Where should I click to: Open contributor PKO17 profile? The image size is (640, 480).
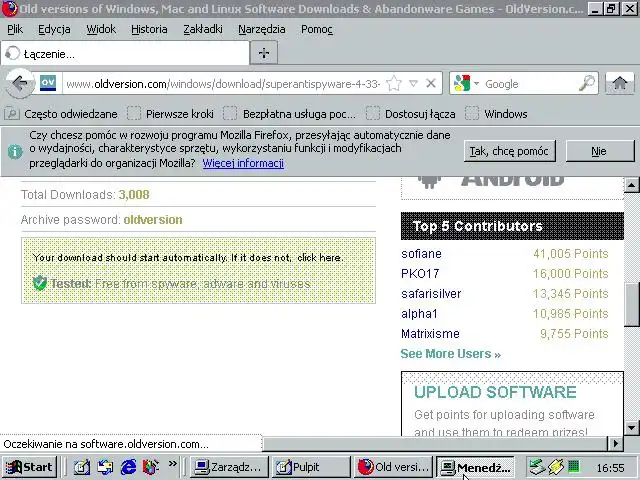pos(420,273)
